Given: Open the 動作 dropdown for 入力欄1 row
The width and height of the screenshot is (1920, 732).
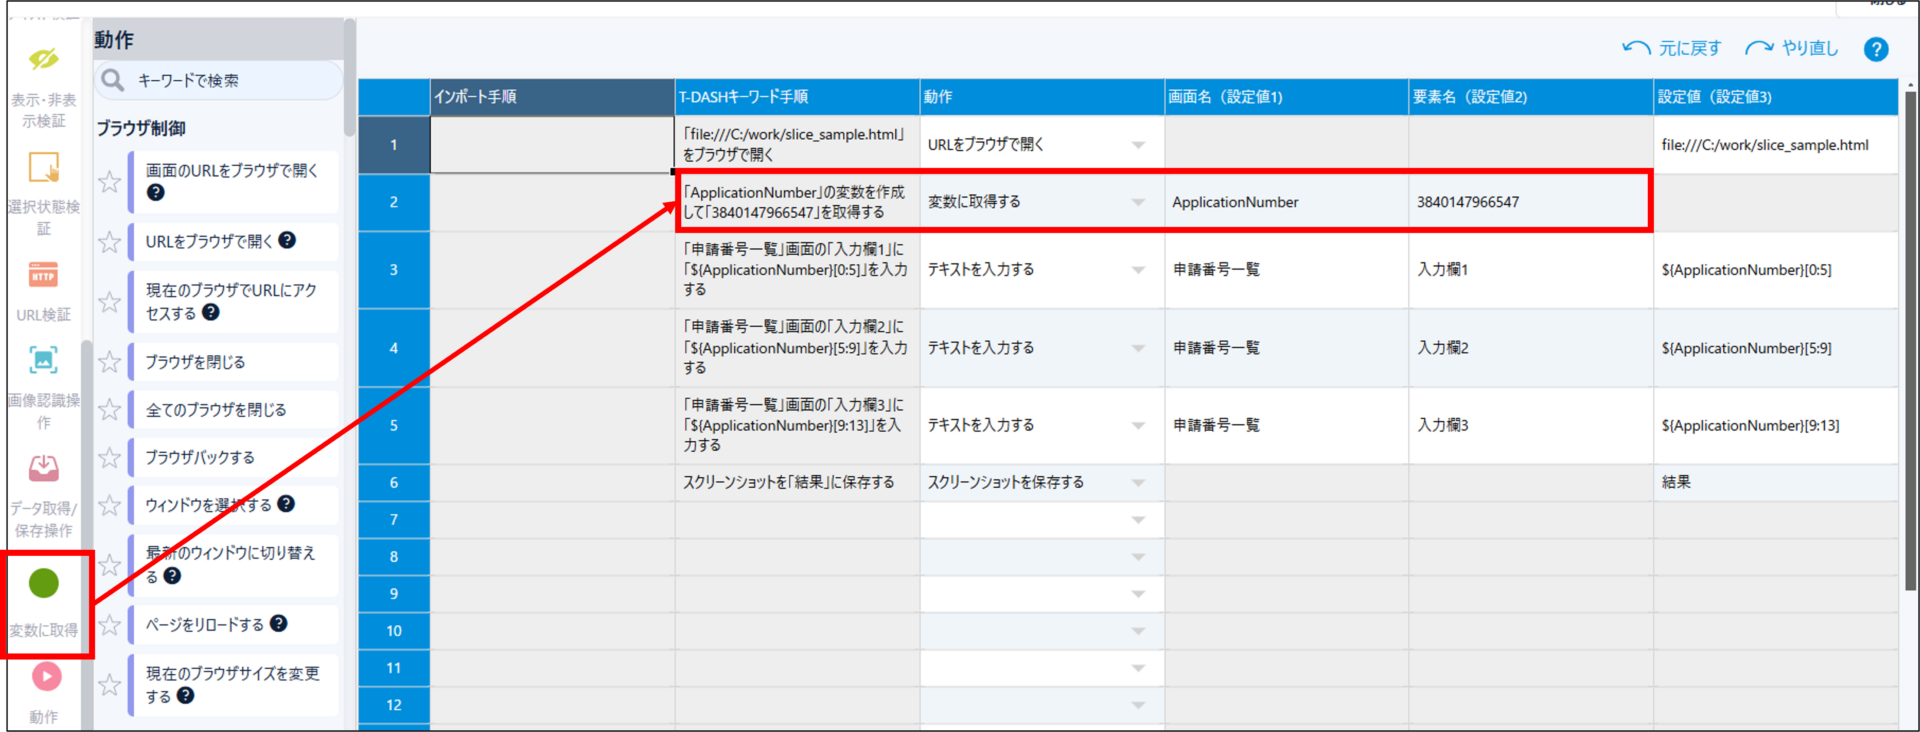Looking at the screenshot, I should (x=1138, y=270).
